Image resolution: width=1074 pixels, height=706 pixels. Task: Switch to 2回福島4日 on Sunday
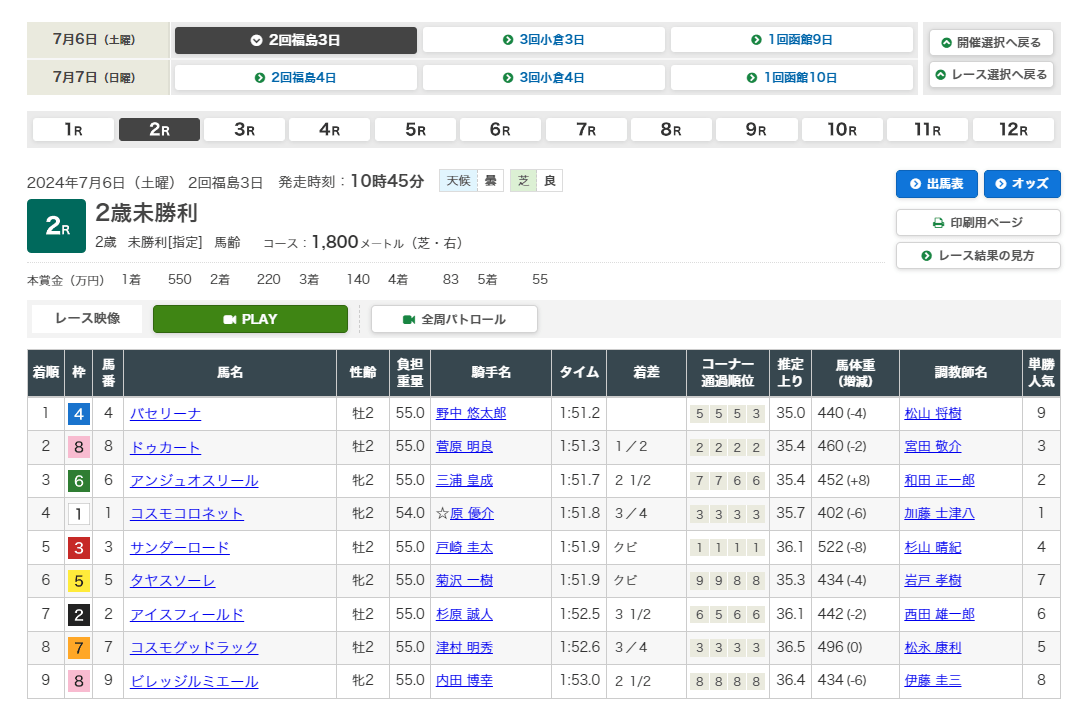[x=296, y=77]
